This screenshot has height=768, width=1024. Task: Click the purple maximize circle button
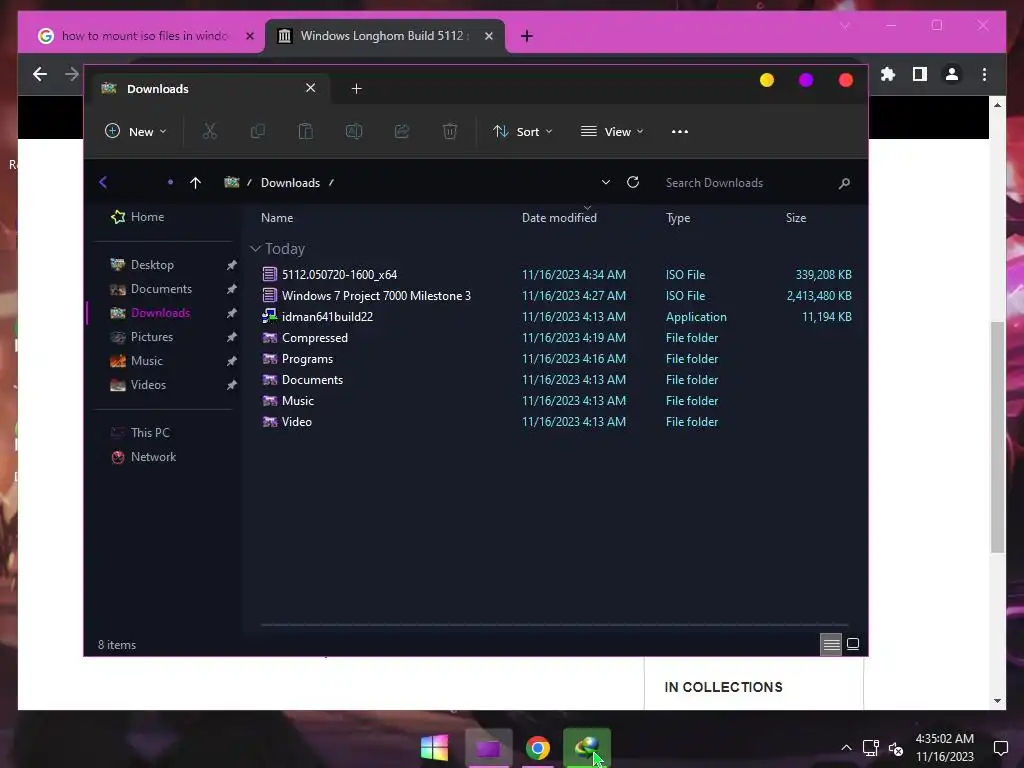(806, 80)
